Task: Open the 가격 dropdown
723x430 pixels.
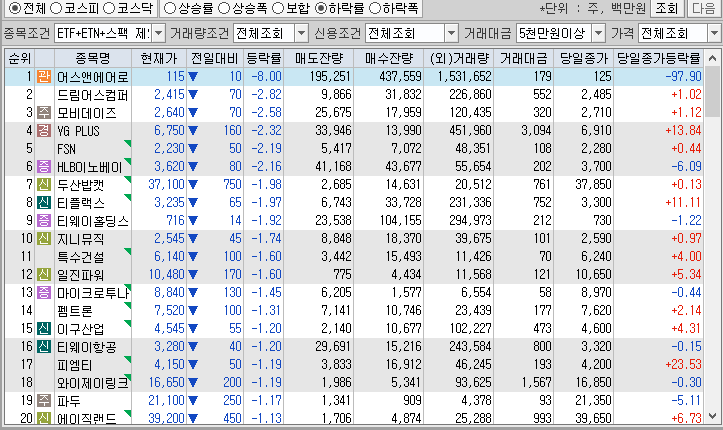Action: [x=714, y=33]
